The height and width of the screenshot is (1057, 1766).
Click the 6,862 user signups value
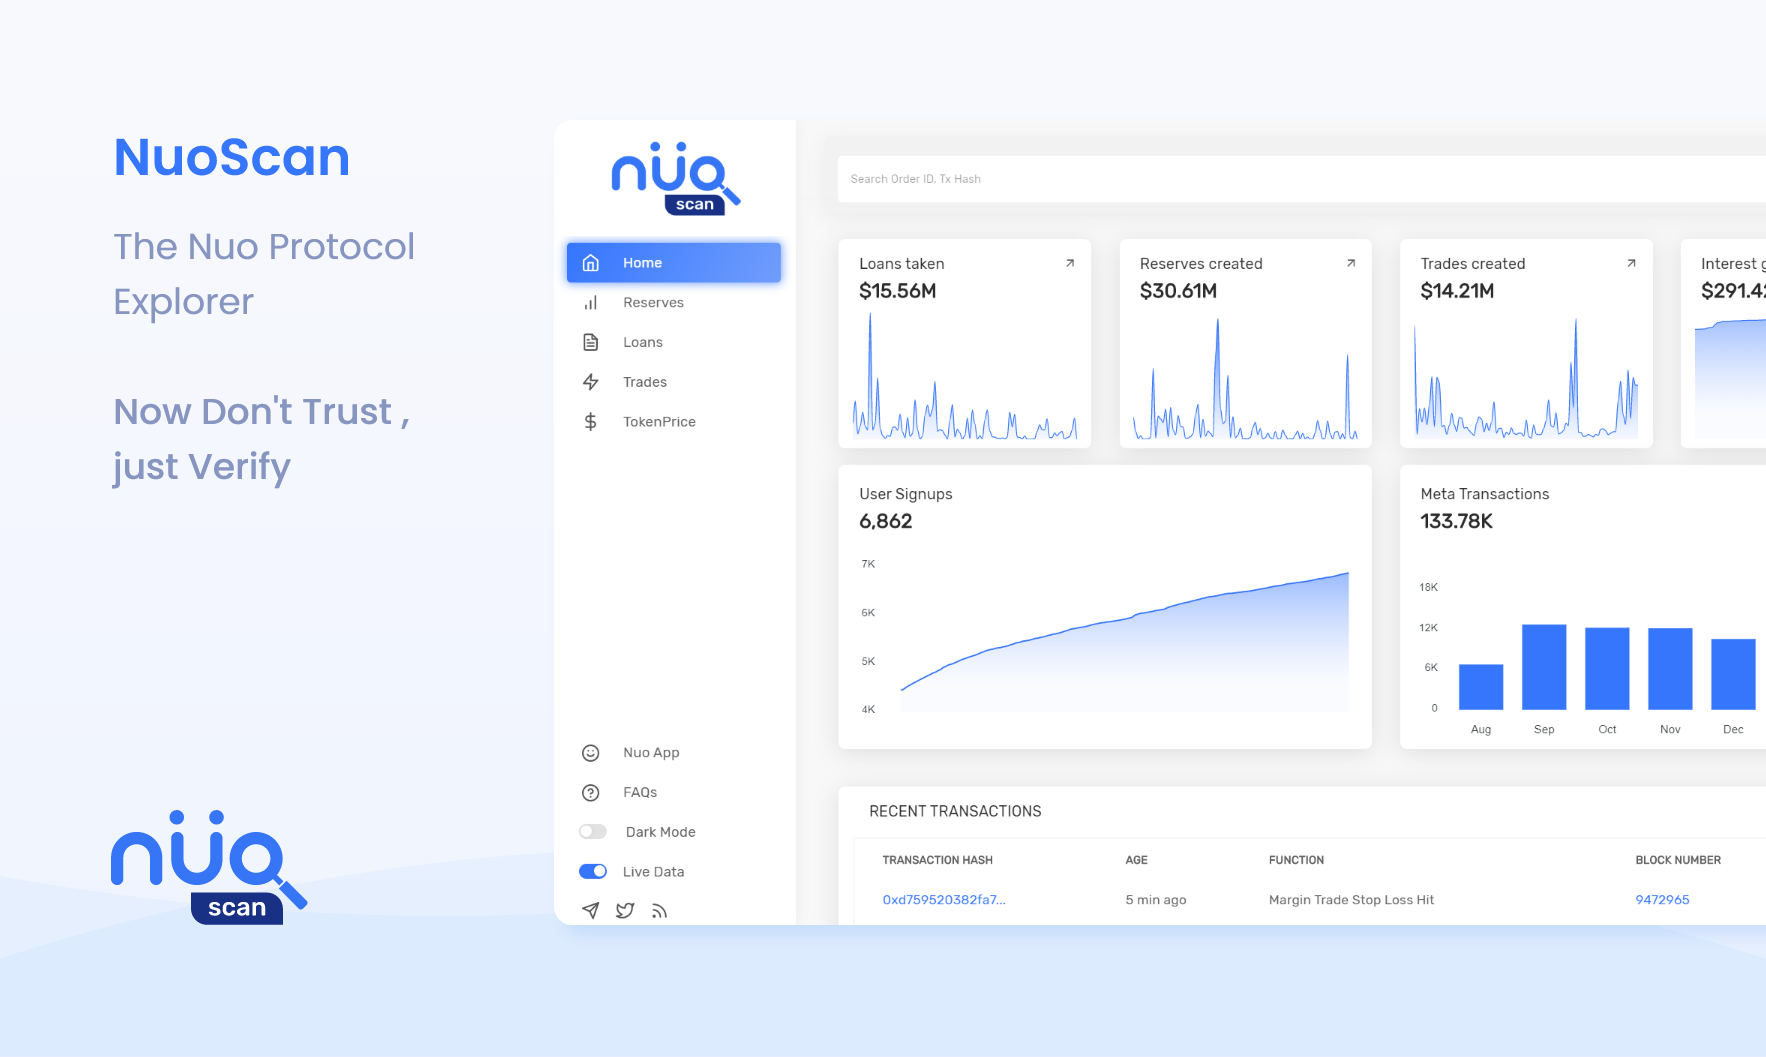point(886,521)
